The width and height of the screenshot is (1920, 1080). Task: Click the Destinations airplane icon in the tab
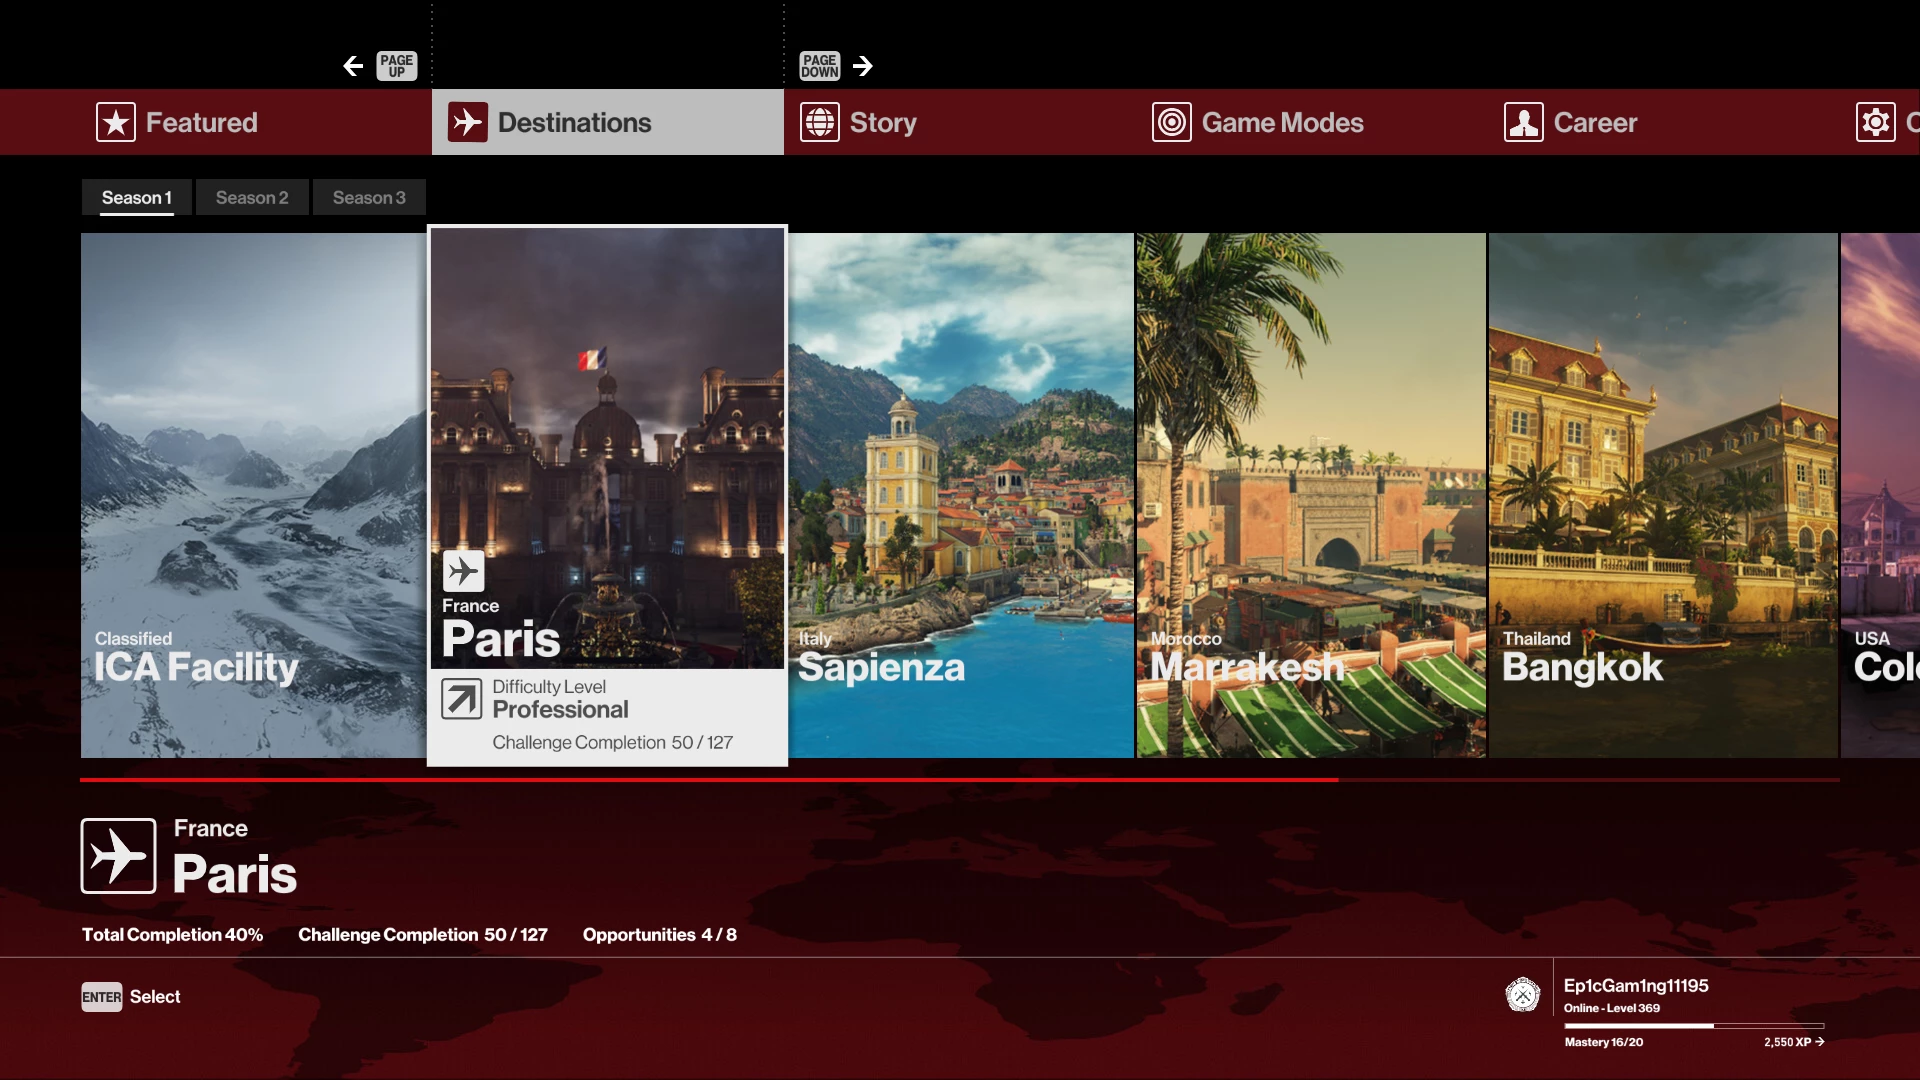coord(468,122)
